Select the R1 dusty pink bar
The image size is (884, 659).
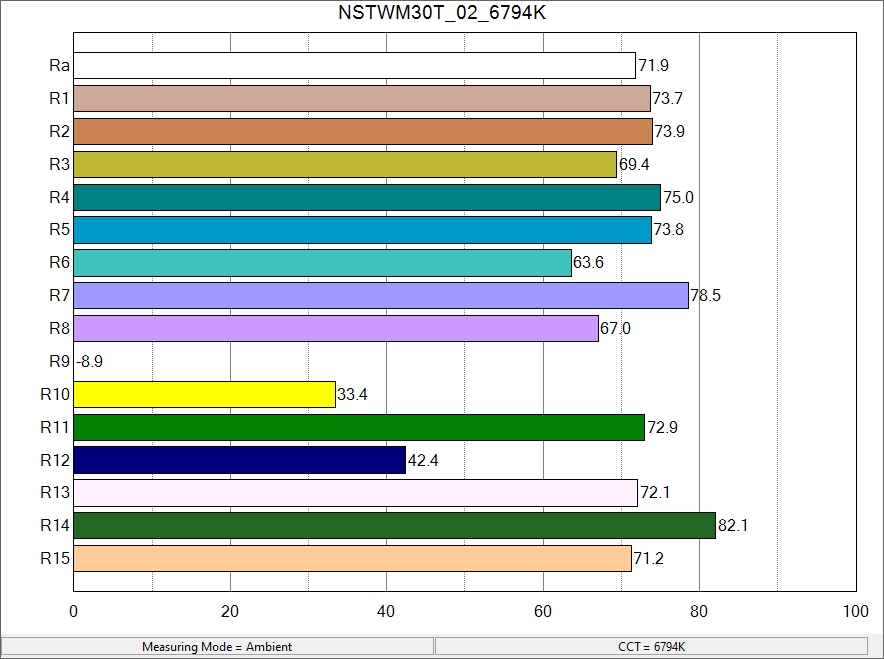pos(362,99)
